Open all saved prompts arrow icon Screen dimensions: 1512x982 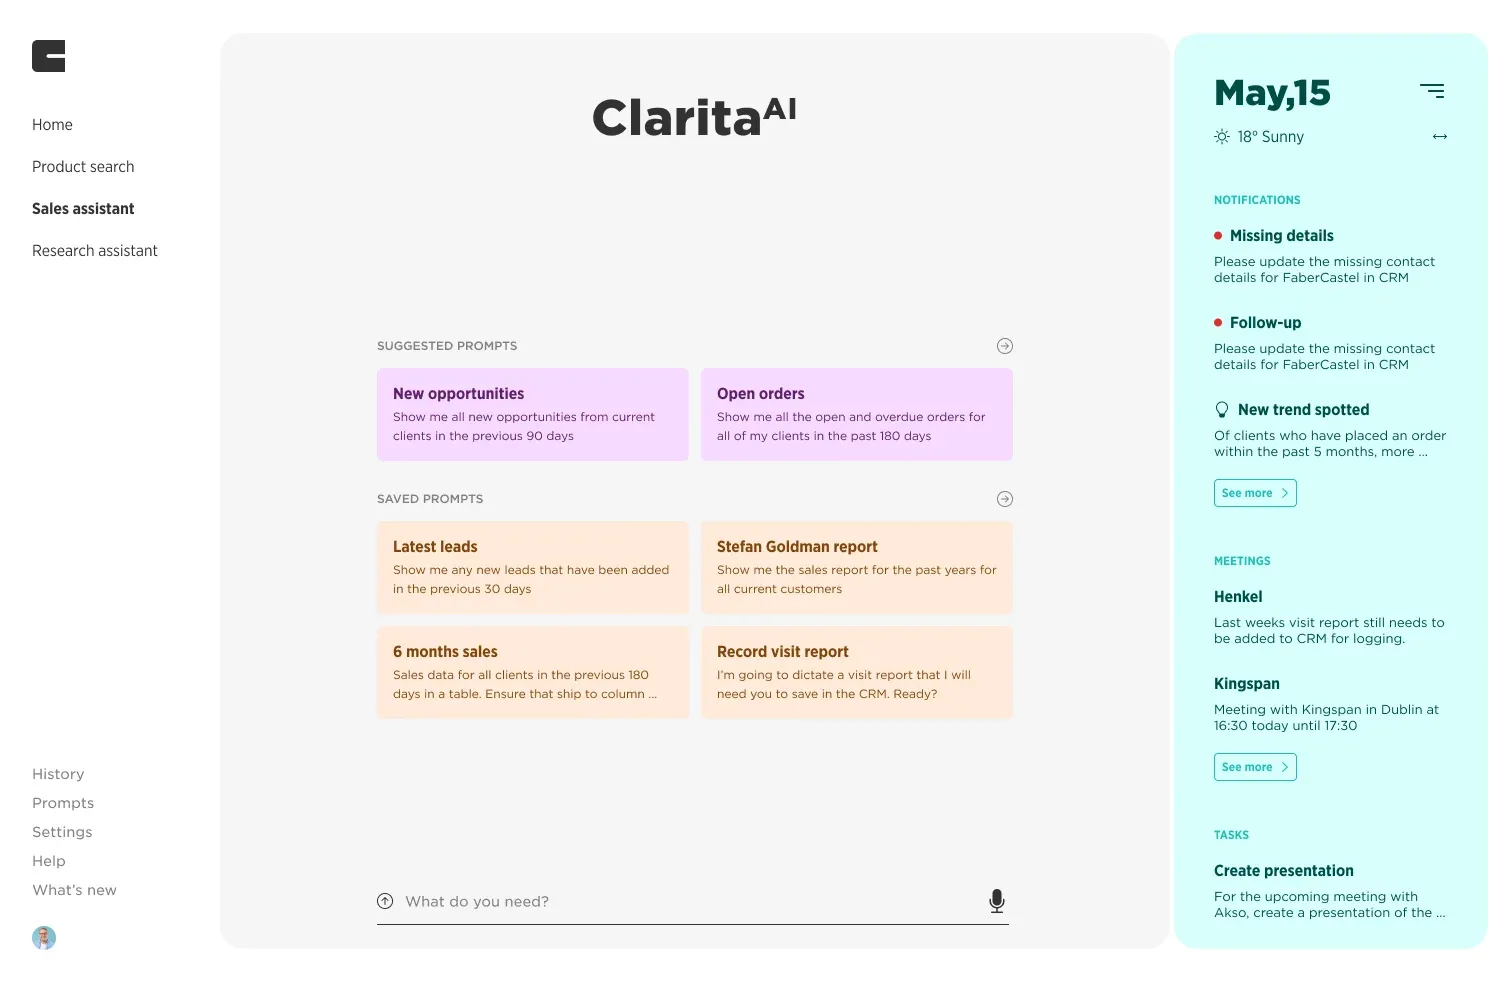tap(1005, 499)
